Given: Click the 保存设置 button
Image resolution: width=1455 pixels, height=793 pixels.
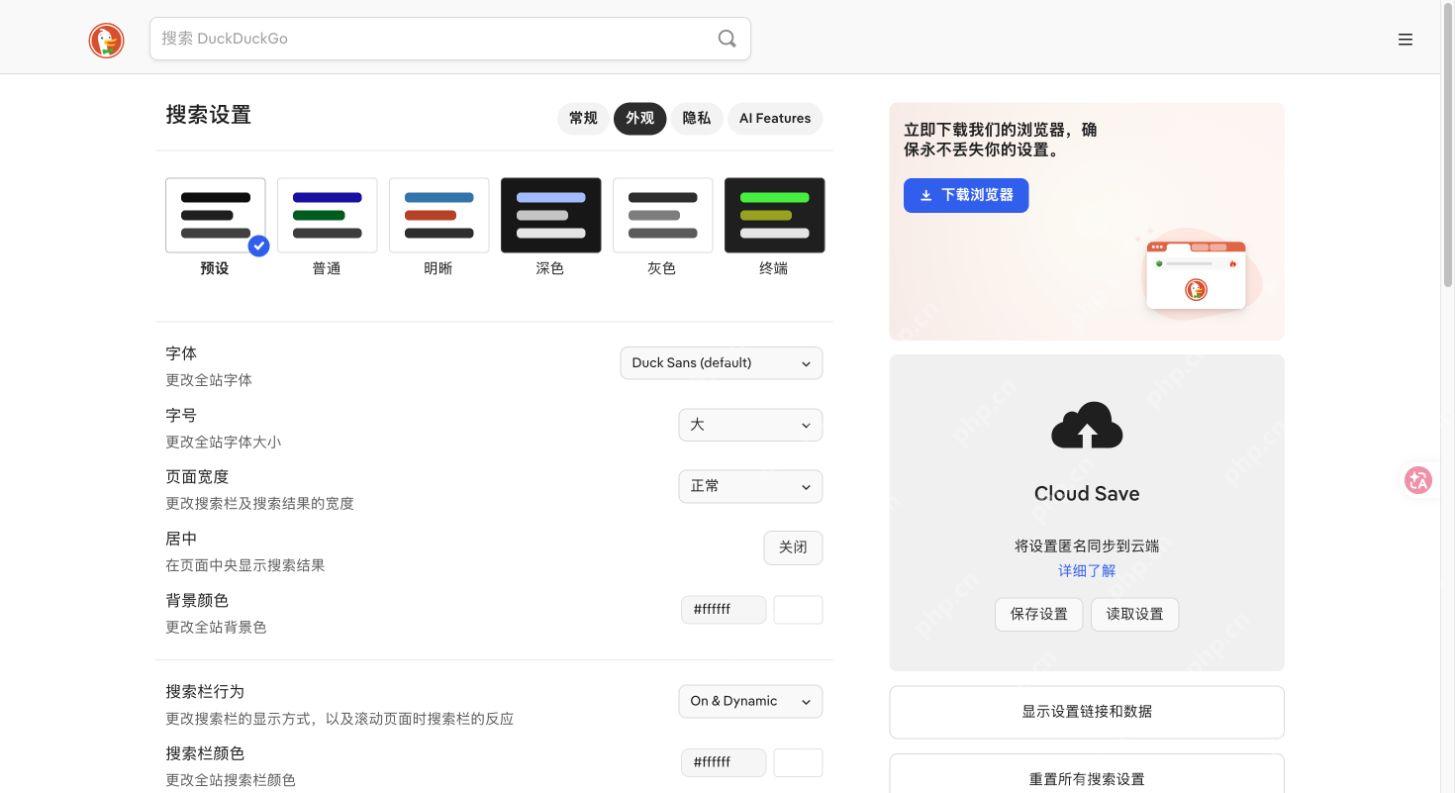Looking at the screenshot, I should coord(1039,614).
